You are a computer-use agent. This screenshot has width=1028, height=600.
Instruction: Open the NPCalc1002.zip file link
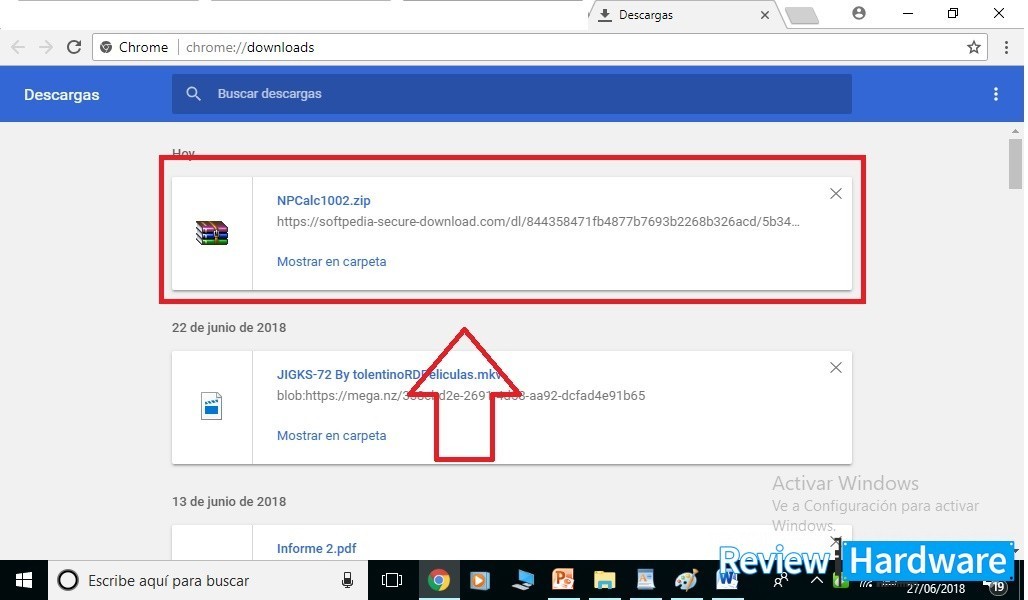324,201
